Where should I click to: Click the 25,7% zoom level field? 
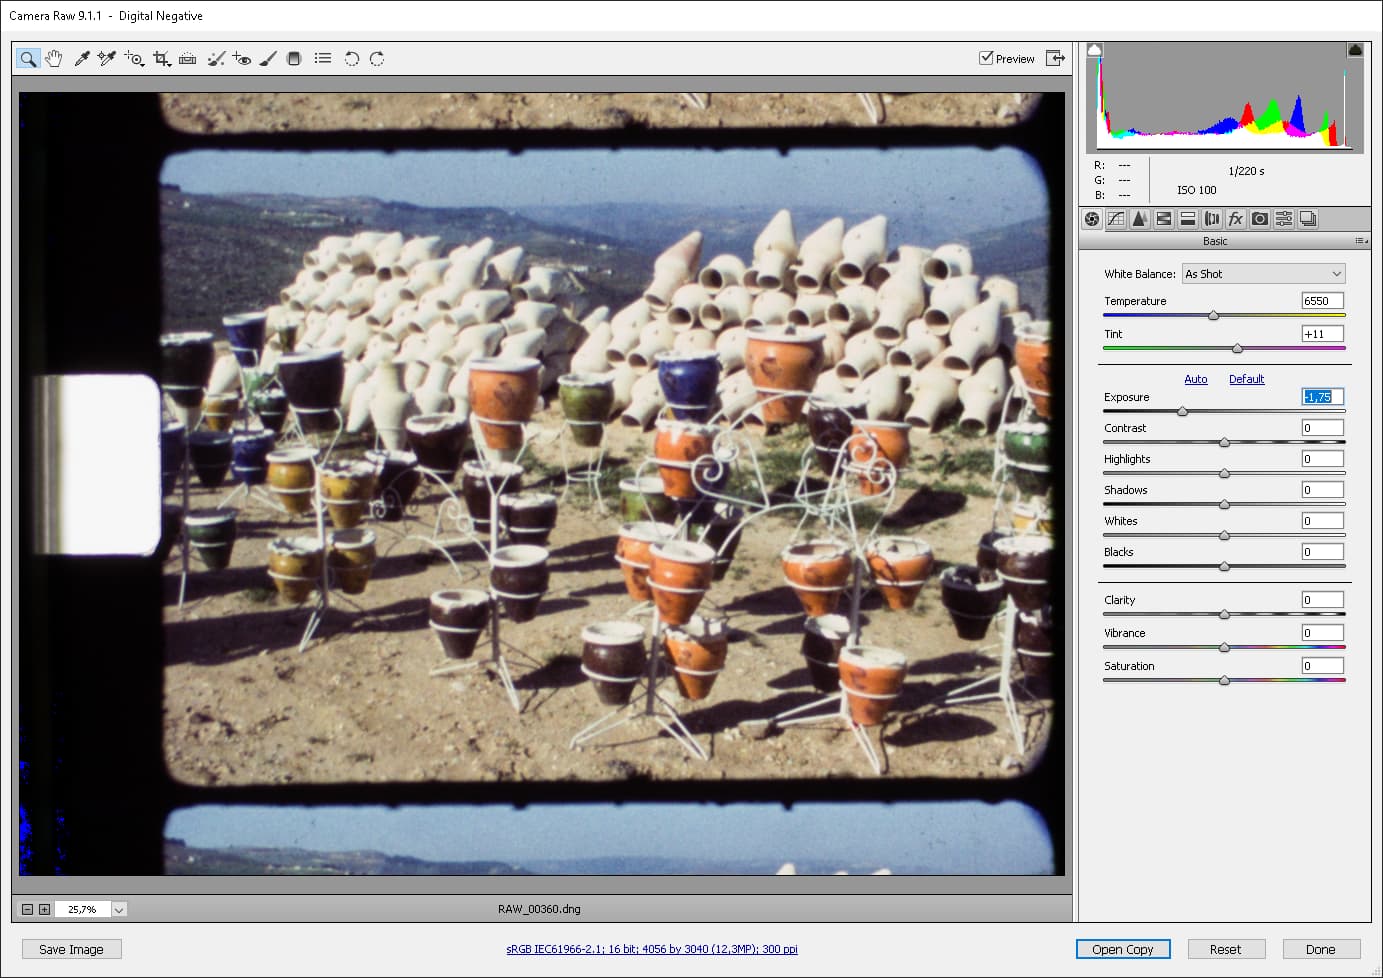[x=83, y=909]
